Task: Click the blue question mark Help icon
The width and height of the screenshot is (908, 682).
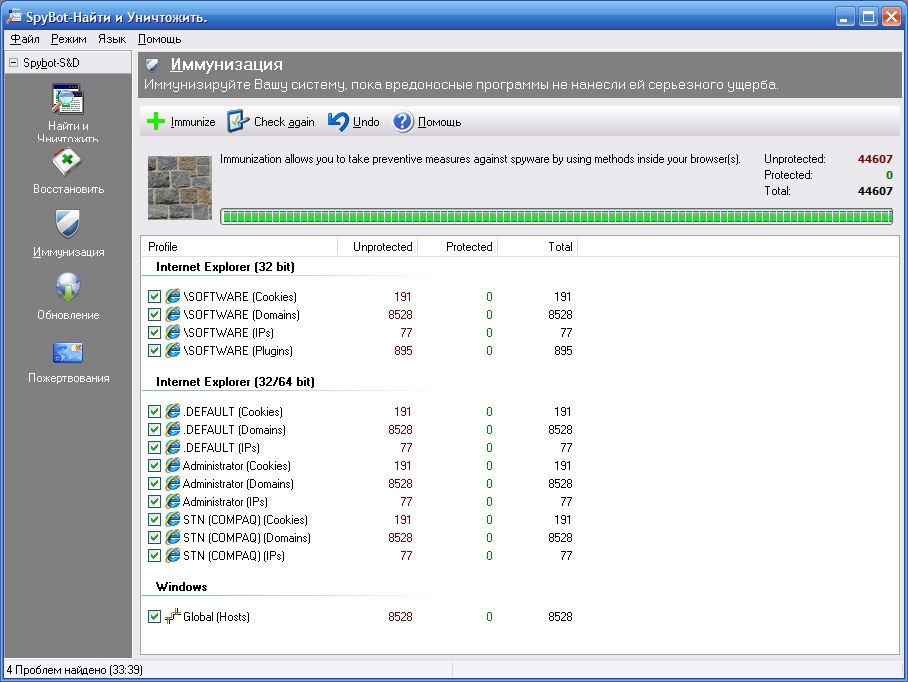Action: pos(403,122)
